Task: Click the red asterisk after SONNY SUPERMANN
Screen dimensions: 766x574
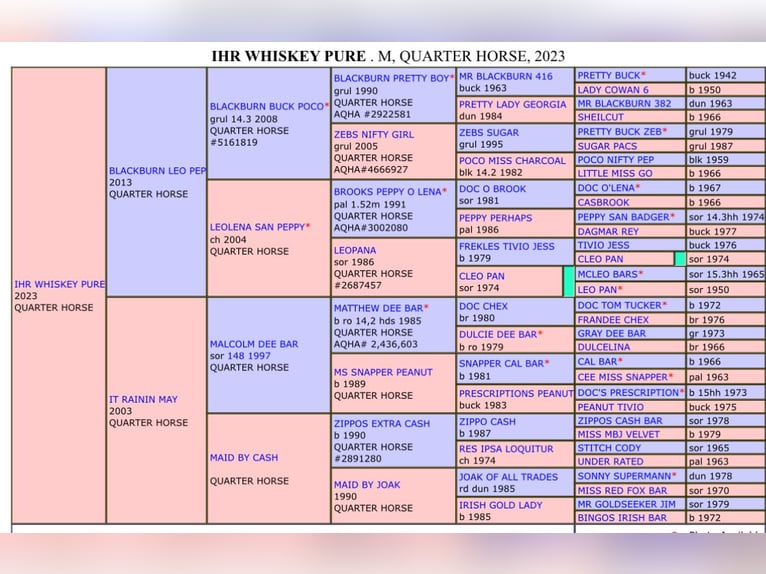Action: [x=675, y=477]
